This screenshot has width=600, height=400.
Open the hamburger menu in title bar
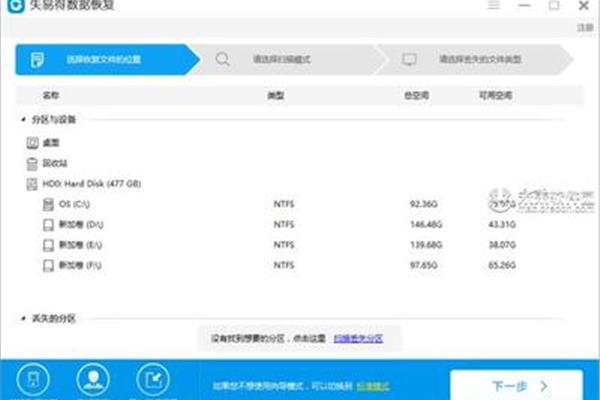pos(493,5)
